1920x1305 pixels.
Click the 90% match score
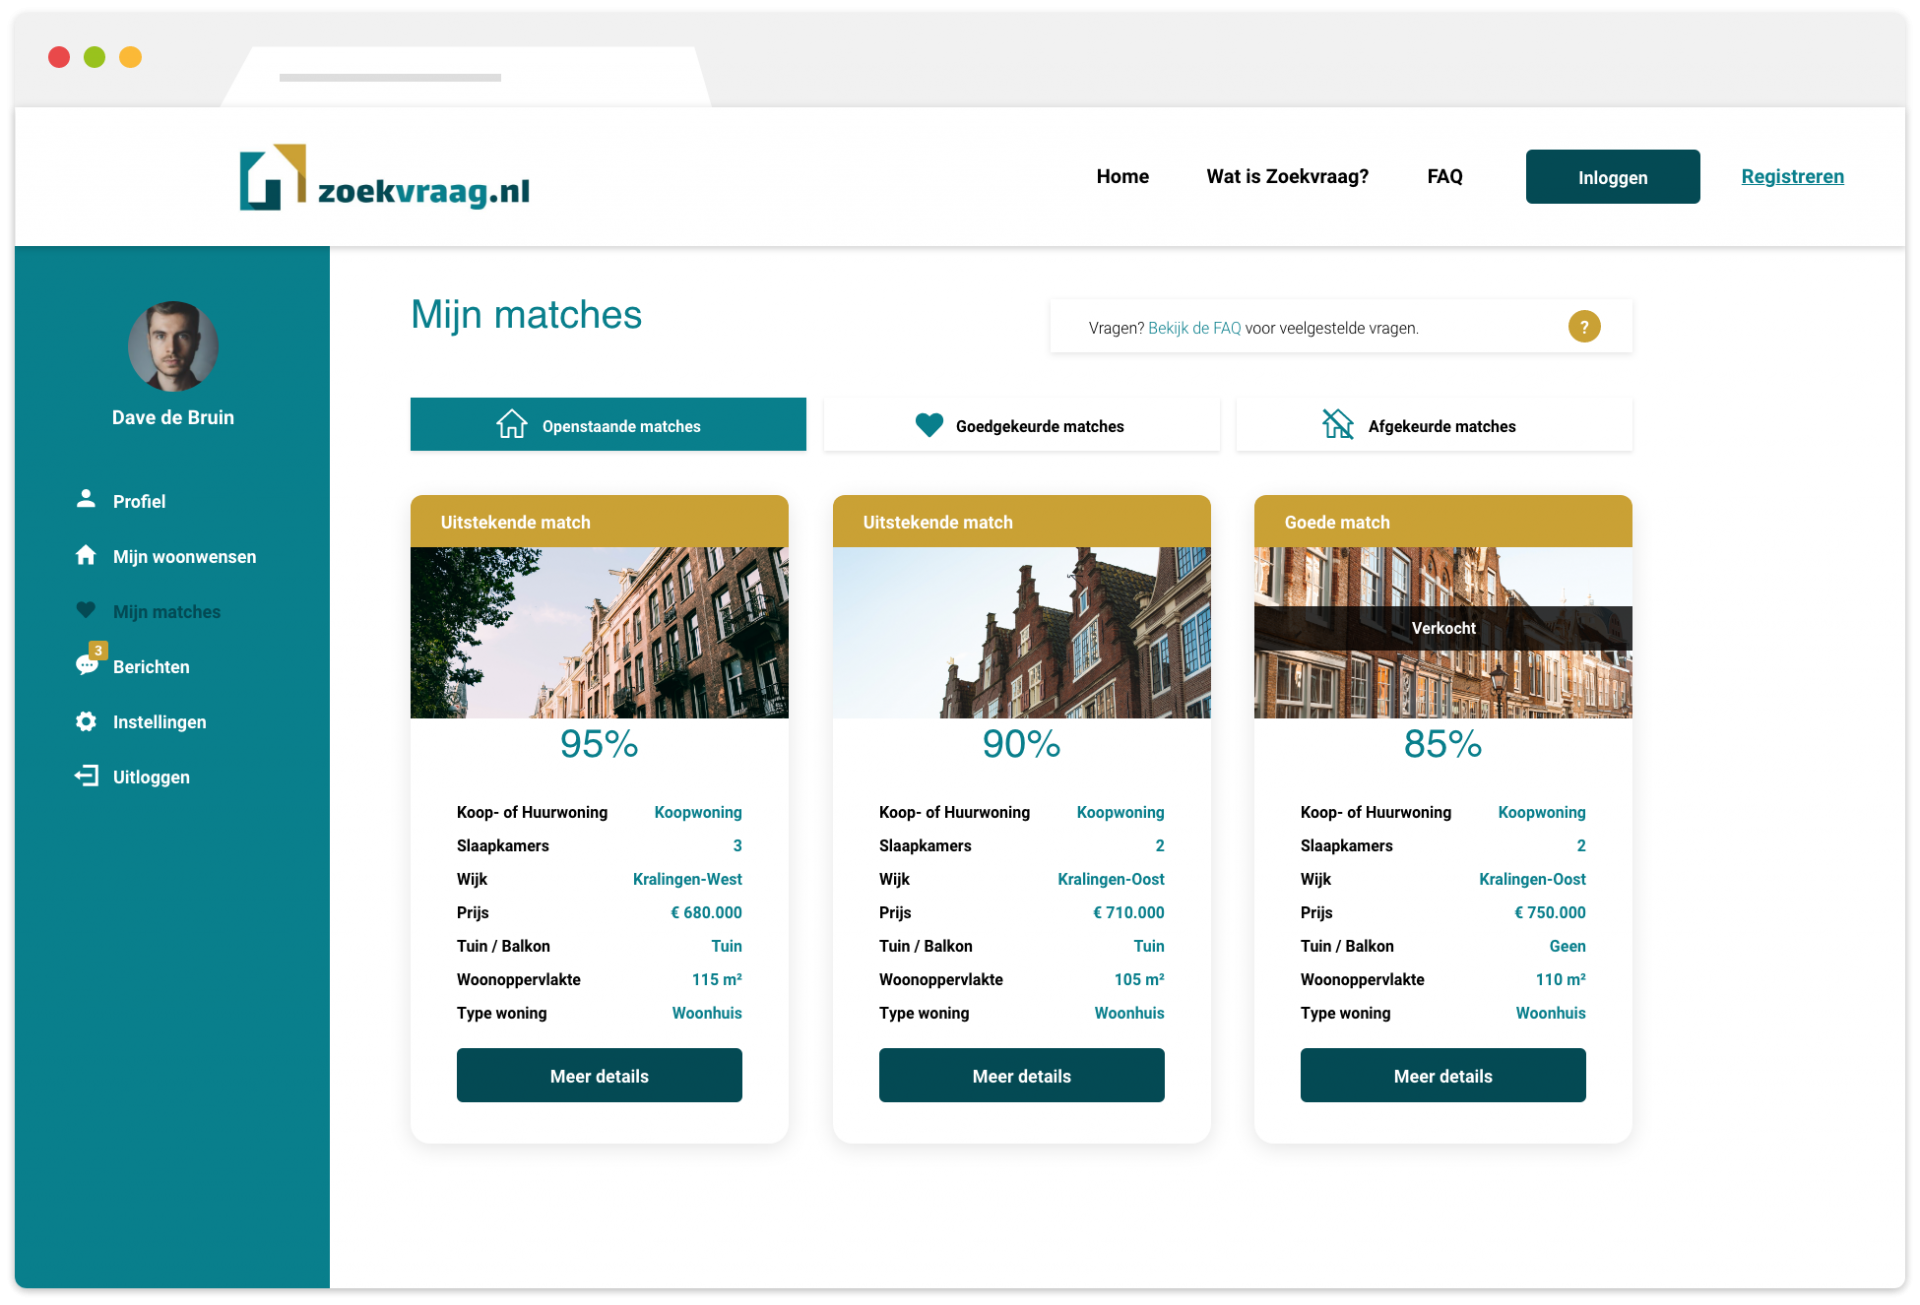click(1021, 744)
